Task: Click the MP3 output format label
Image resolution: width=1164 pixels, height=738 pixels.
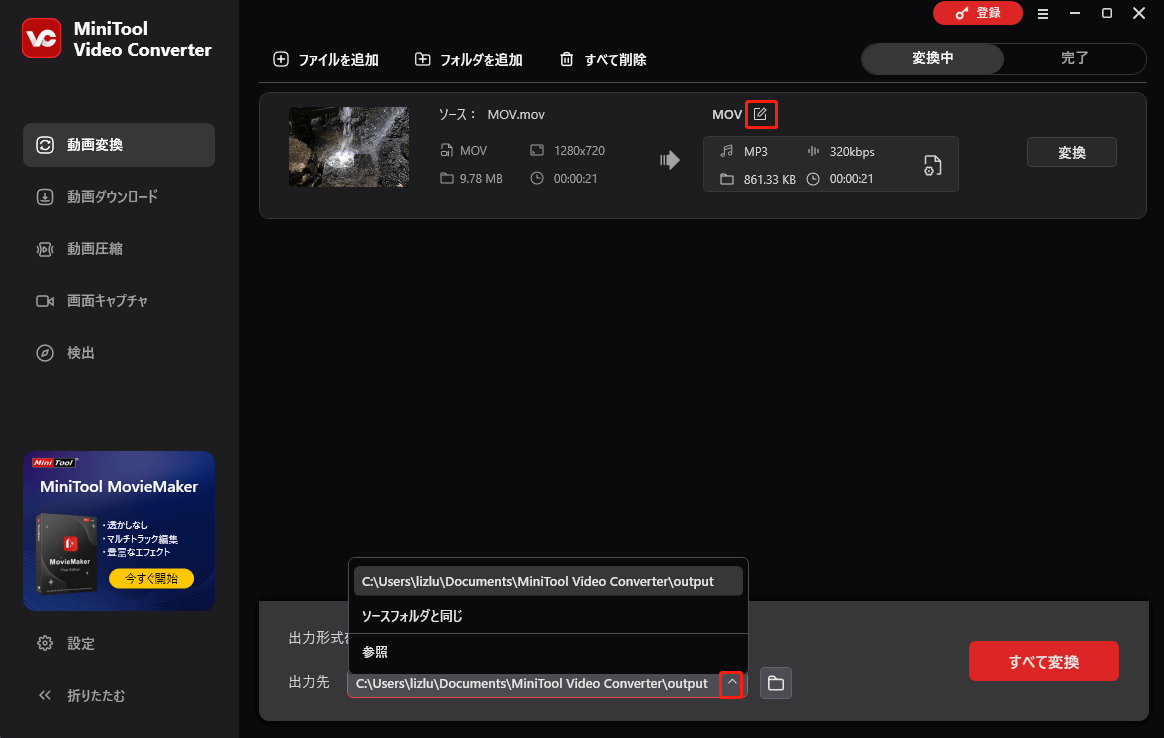Action: tap(756, 151)
